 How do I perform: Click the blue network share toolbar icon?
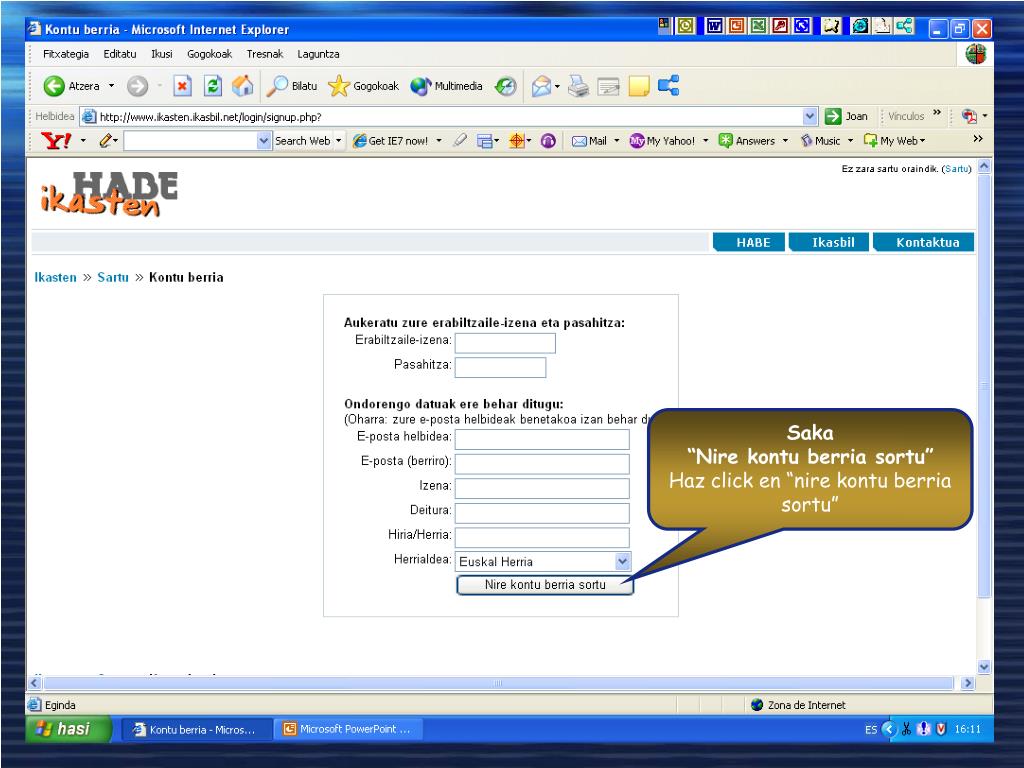pyautogui.click(x=669, y=86)
